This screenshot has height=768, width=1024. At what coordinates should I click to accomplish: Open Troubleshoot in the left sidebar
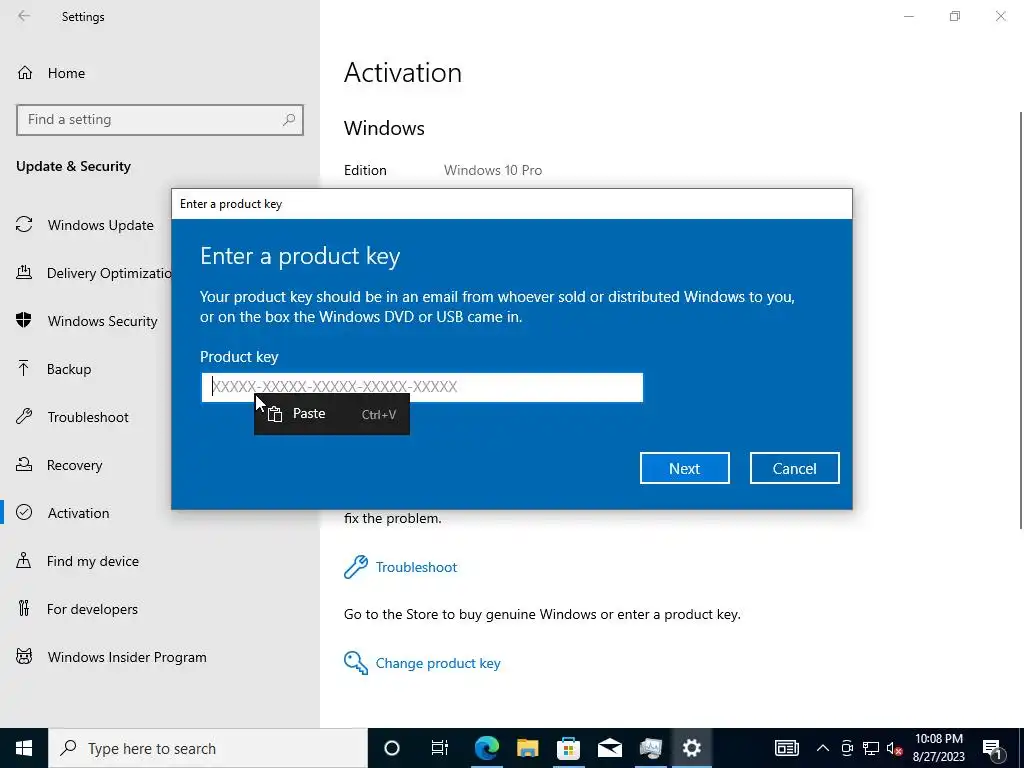tap(88, 417)
